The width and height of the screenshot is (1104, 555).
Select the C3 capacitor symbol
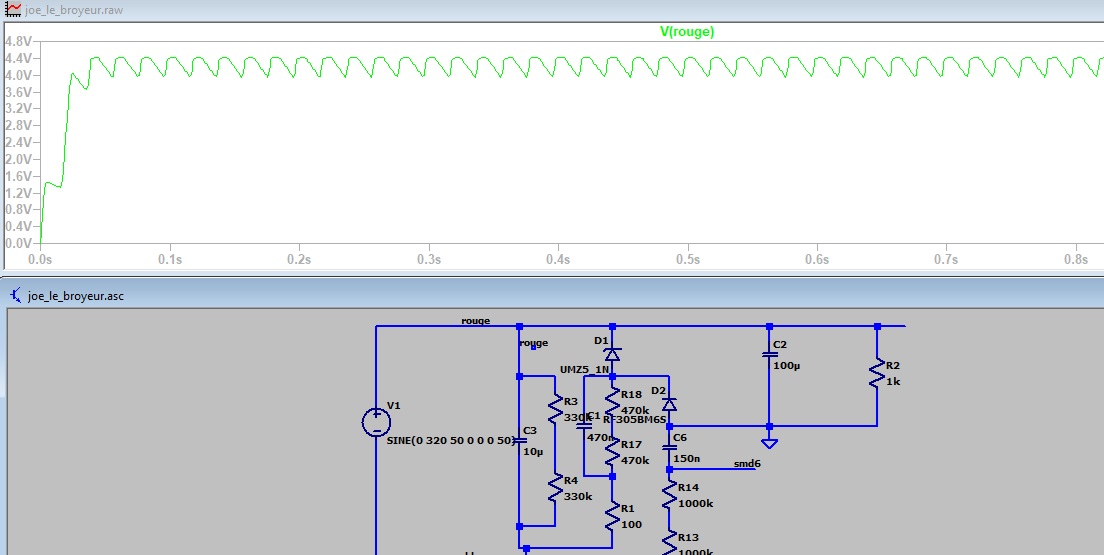(519, 441)
